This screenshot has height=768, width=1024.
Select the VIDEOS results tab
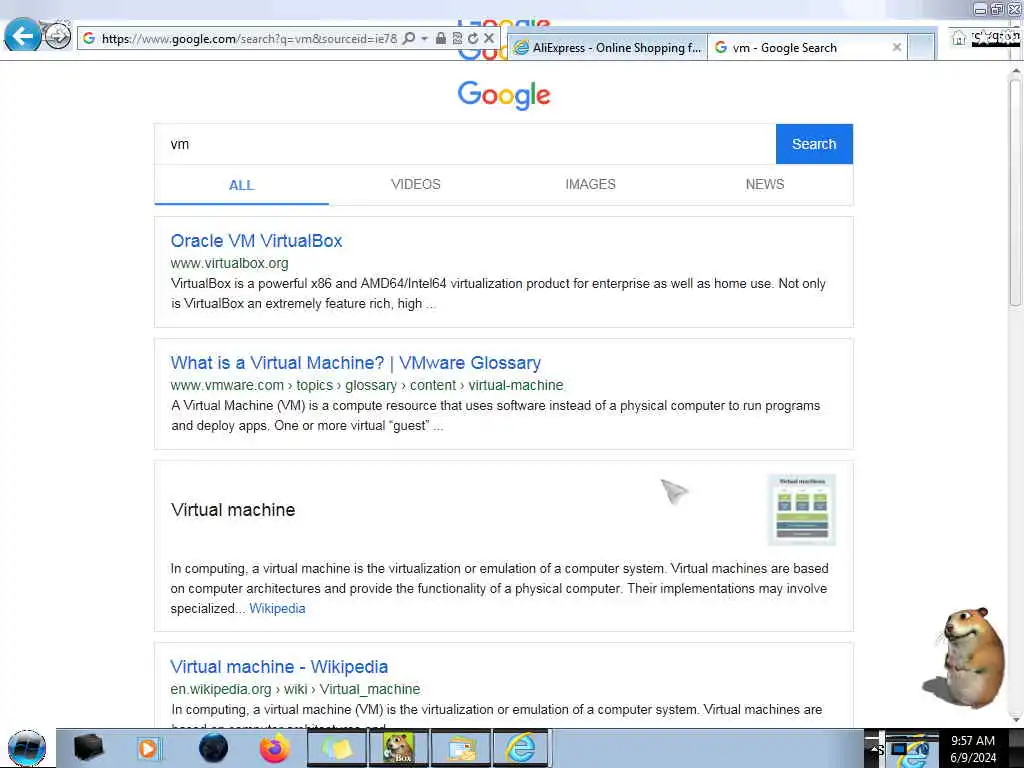click(x=415, y=185)
